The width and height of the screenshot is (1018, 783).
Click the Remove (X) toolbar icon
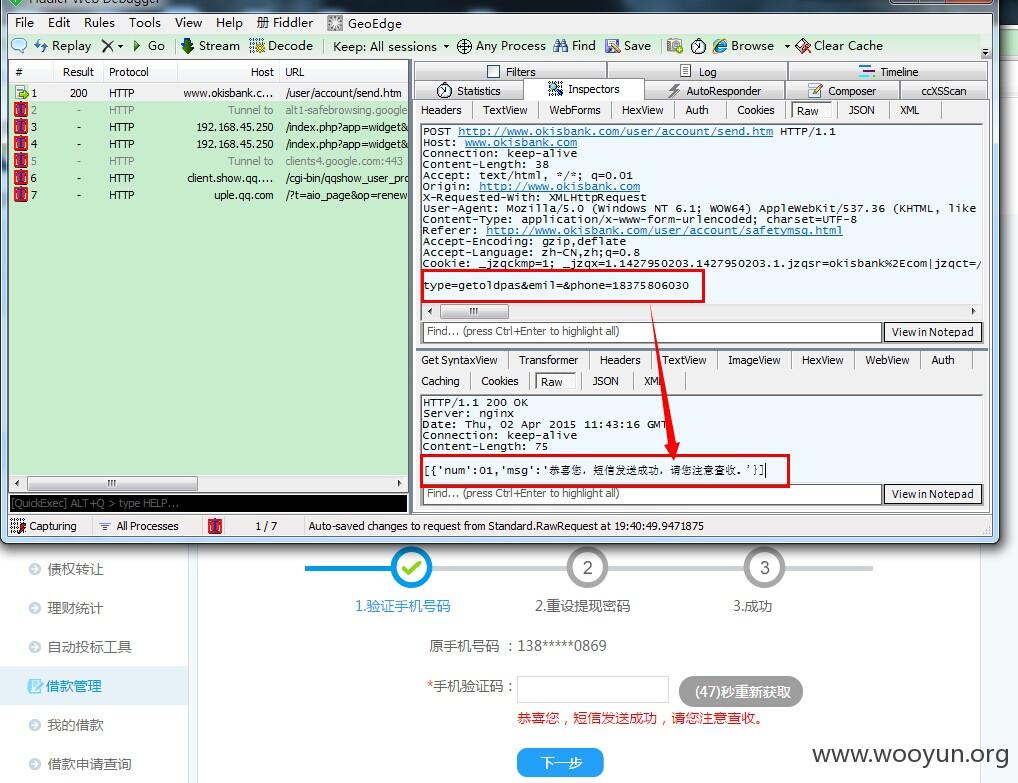108,45
